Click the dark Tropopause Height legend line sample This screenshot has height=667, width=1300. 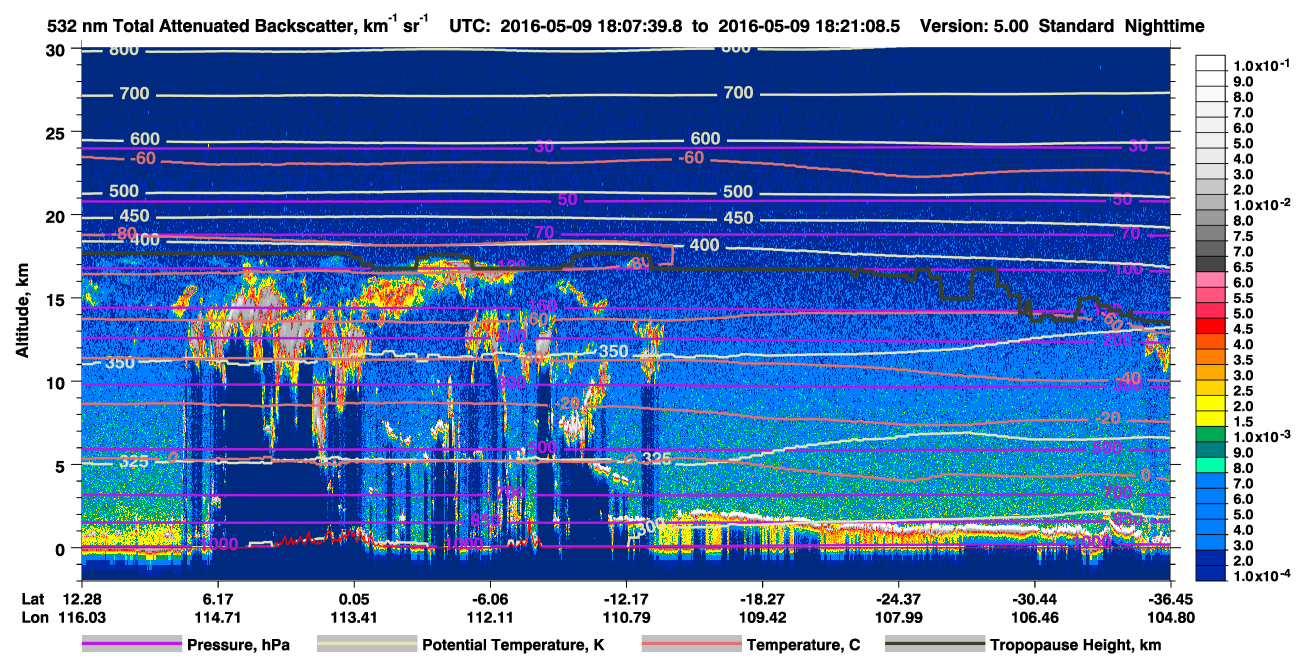[935, 645]
